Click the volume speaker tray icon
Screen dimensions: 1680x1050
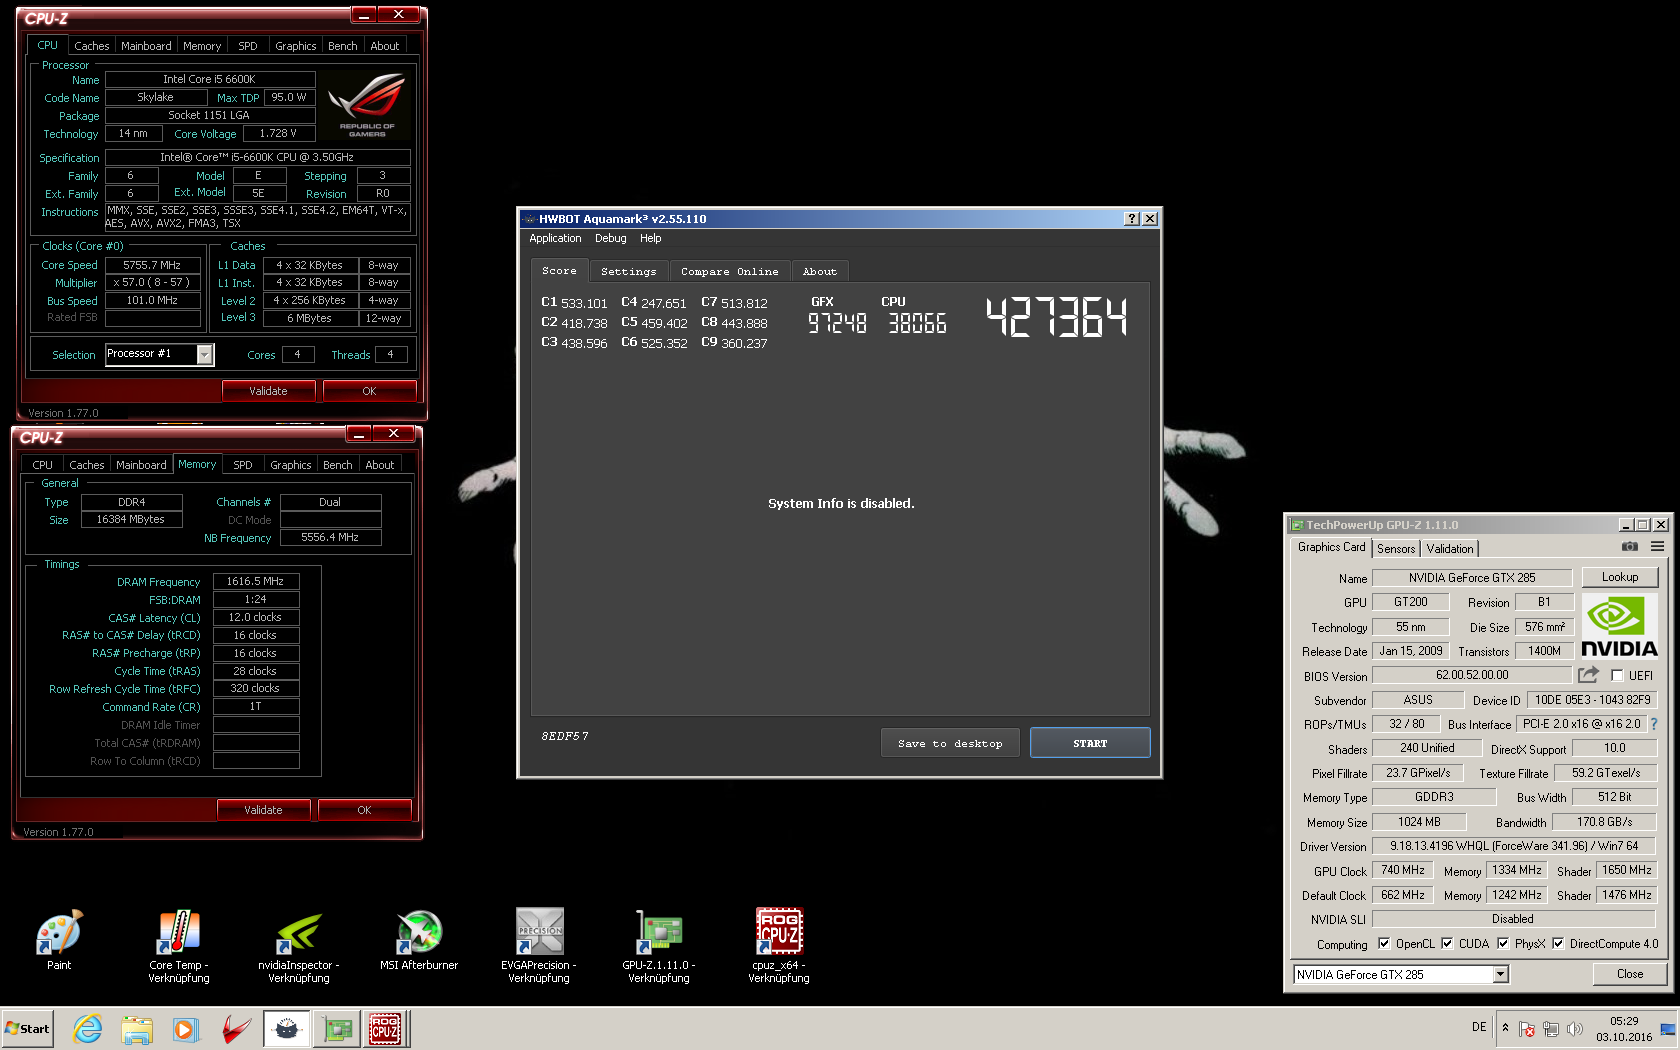coord(1575,1029)
